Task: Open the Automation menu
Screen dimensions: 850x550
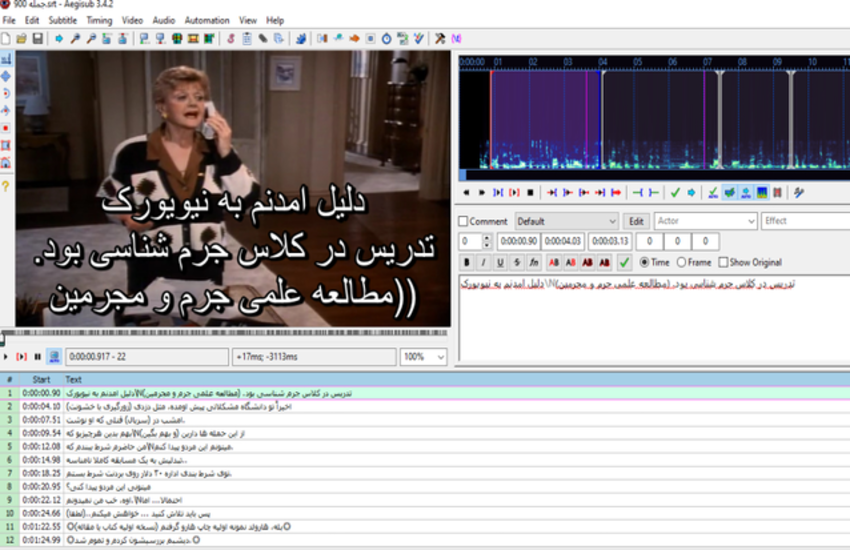Action: [x=206, y=20]
